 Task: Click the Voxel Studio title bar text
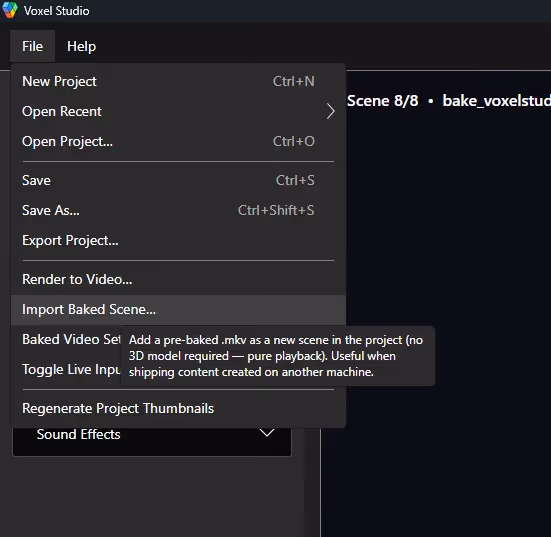[x=57, y=11]
